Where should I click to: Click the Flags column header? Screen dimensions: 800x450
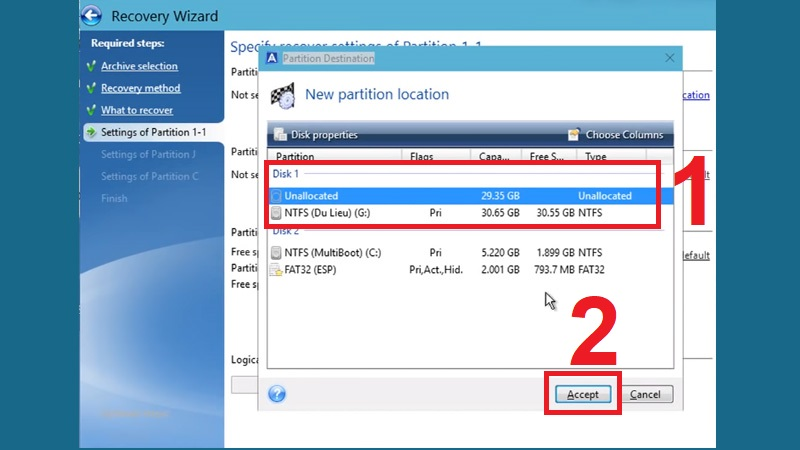(436, 156)
